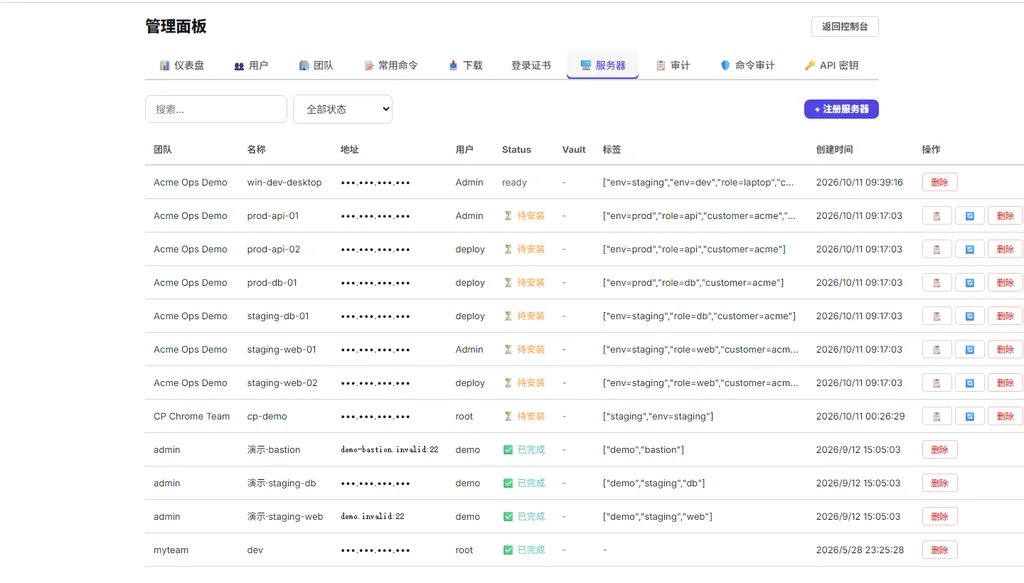Click the Vault column header

coord(573,150)
